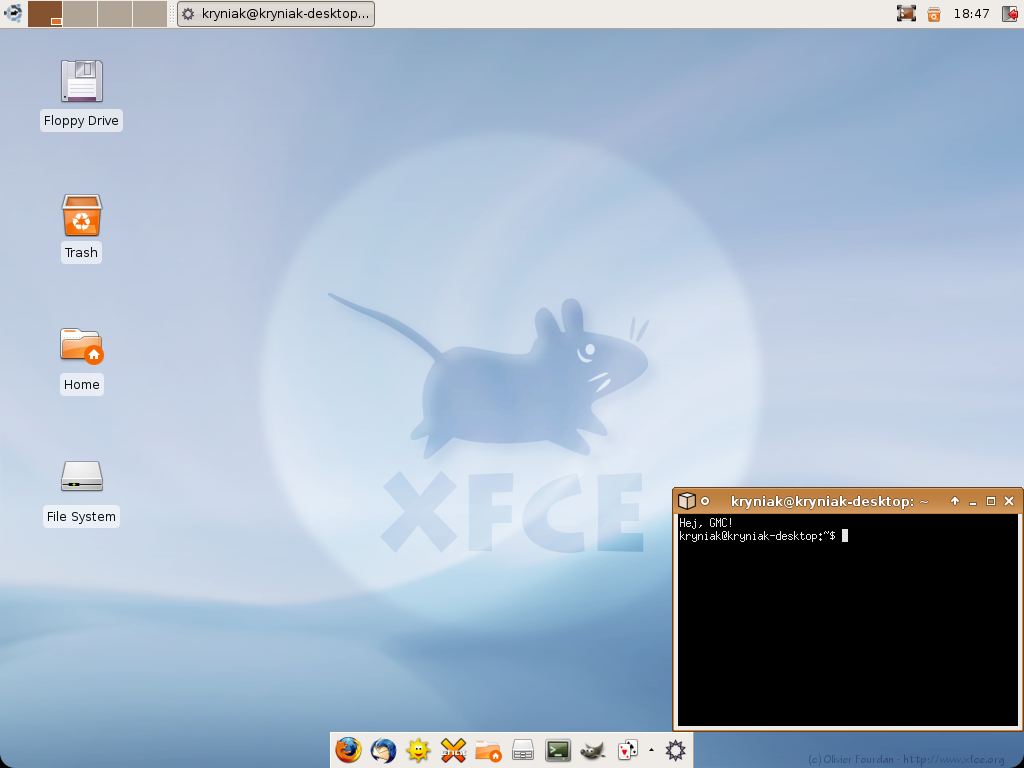
Task: Roll up the terminal window with the shade arrow
Action: click(x=955, y=501)
